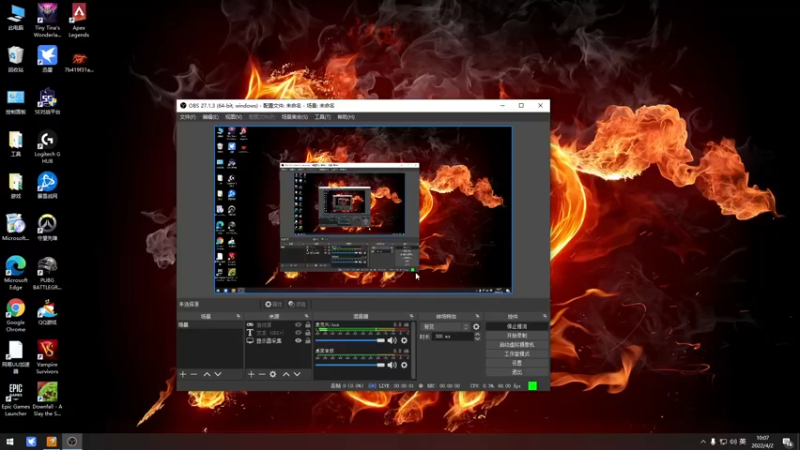Image resolution: width=800 pixels, height=450 pixels.
Task: Lock the 显示器采集 source
Action: point(308,340)
